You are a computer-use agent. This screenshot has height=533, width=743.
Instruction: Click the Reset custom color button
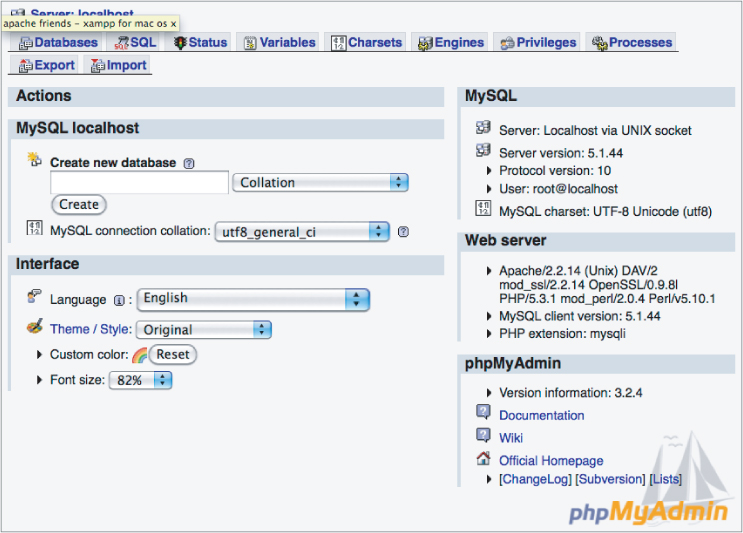click(x=172, y=354)
